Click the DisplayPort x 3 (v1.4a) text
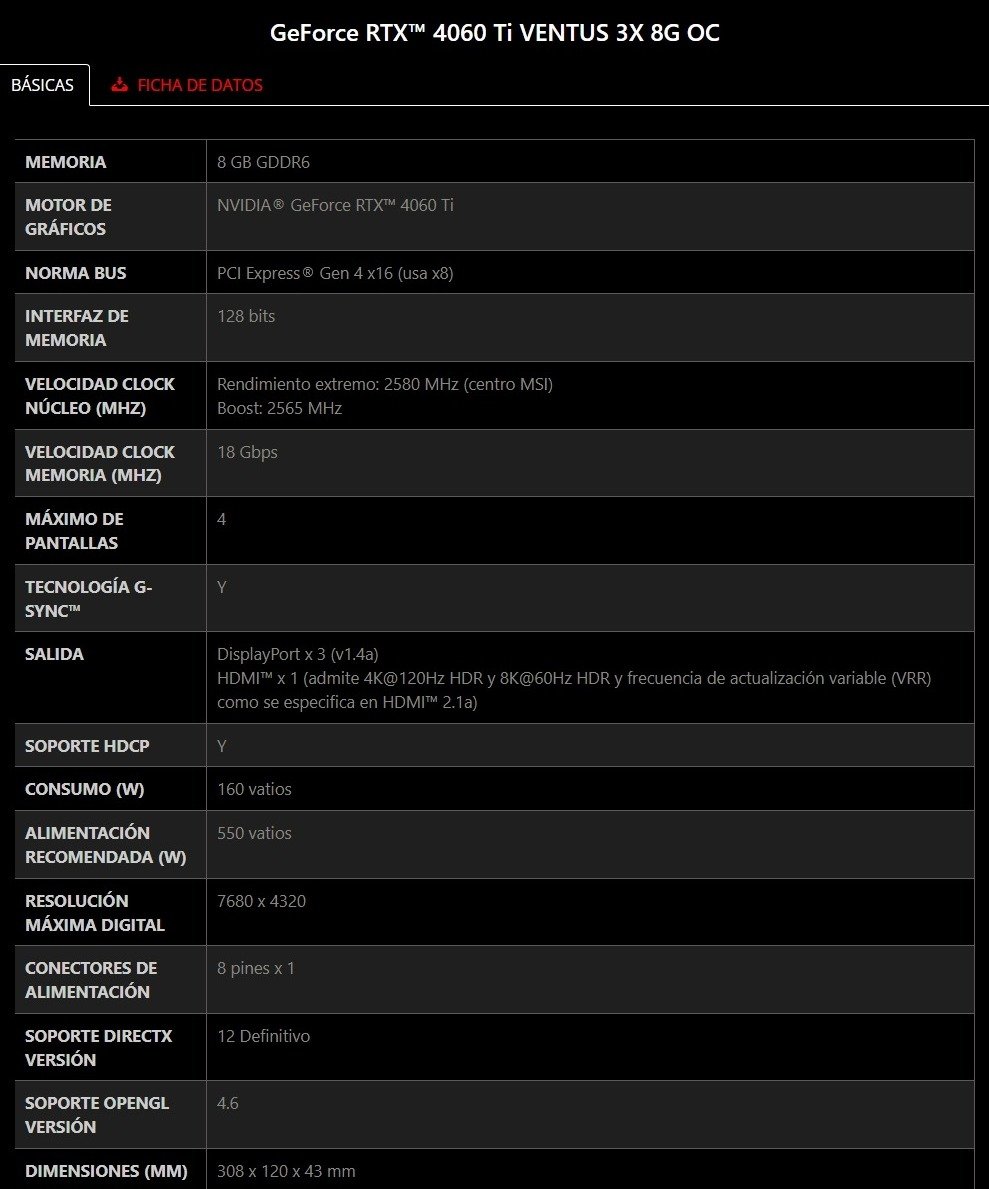989x1189 pixels. pyautogui.click(x=297, y=654)
